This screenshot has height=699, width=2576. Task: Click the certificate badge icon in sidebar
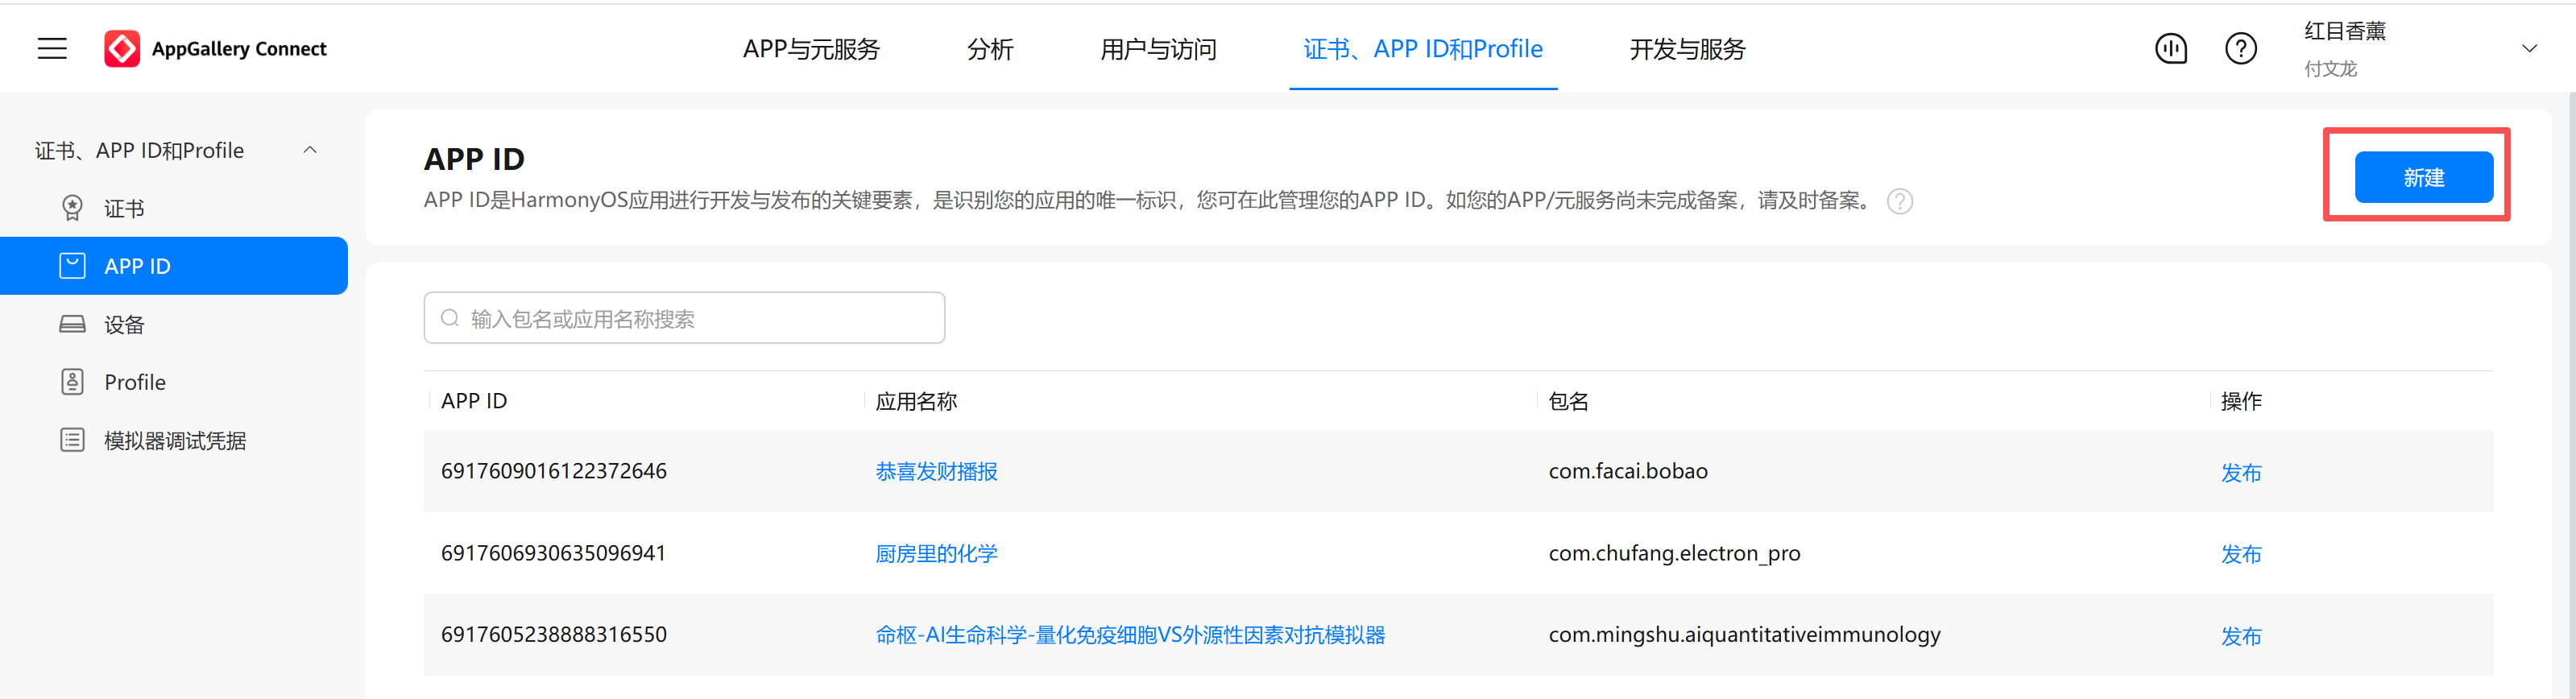tap(72, 208)
